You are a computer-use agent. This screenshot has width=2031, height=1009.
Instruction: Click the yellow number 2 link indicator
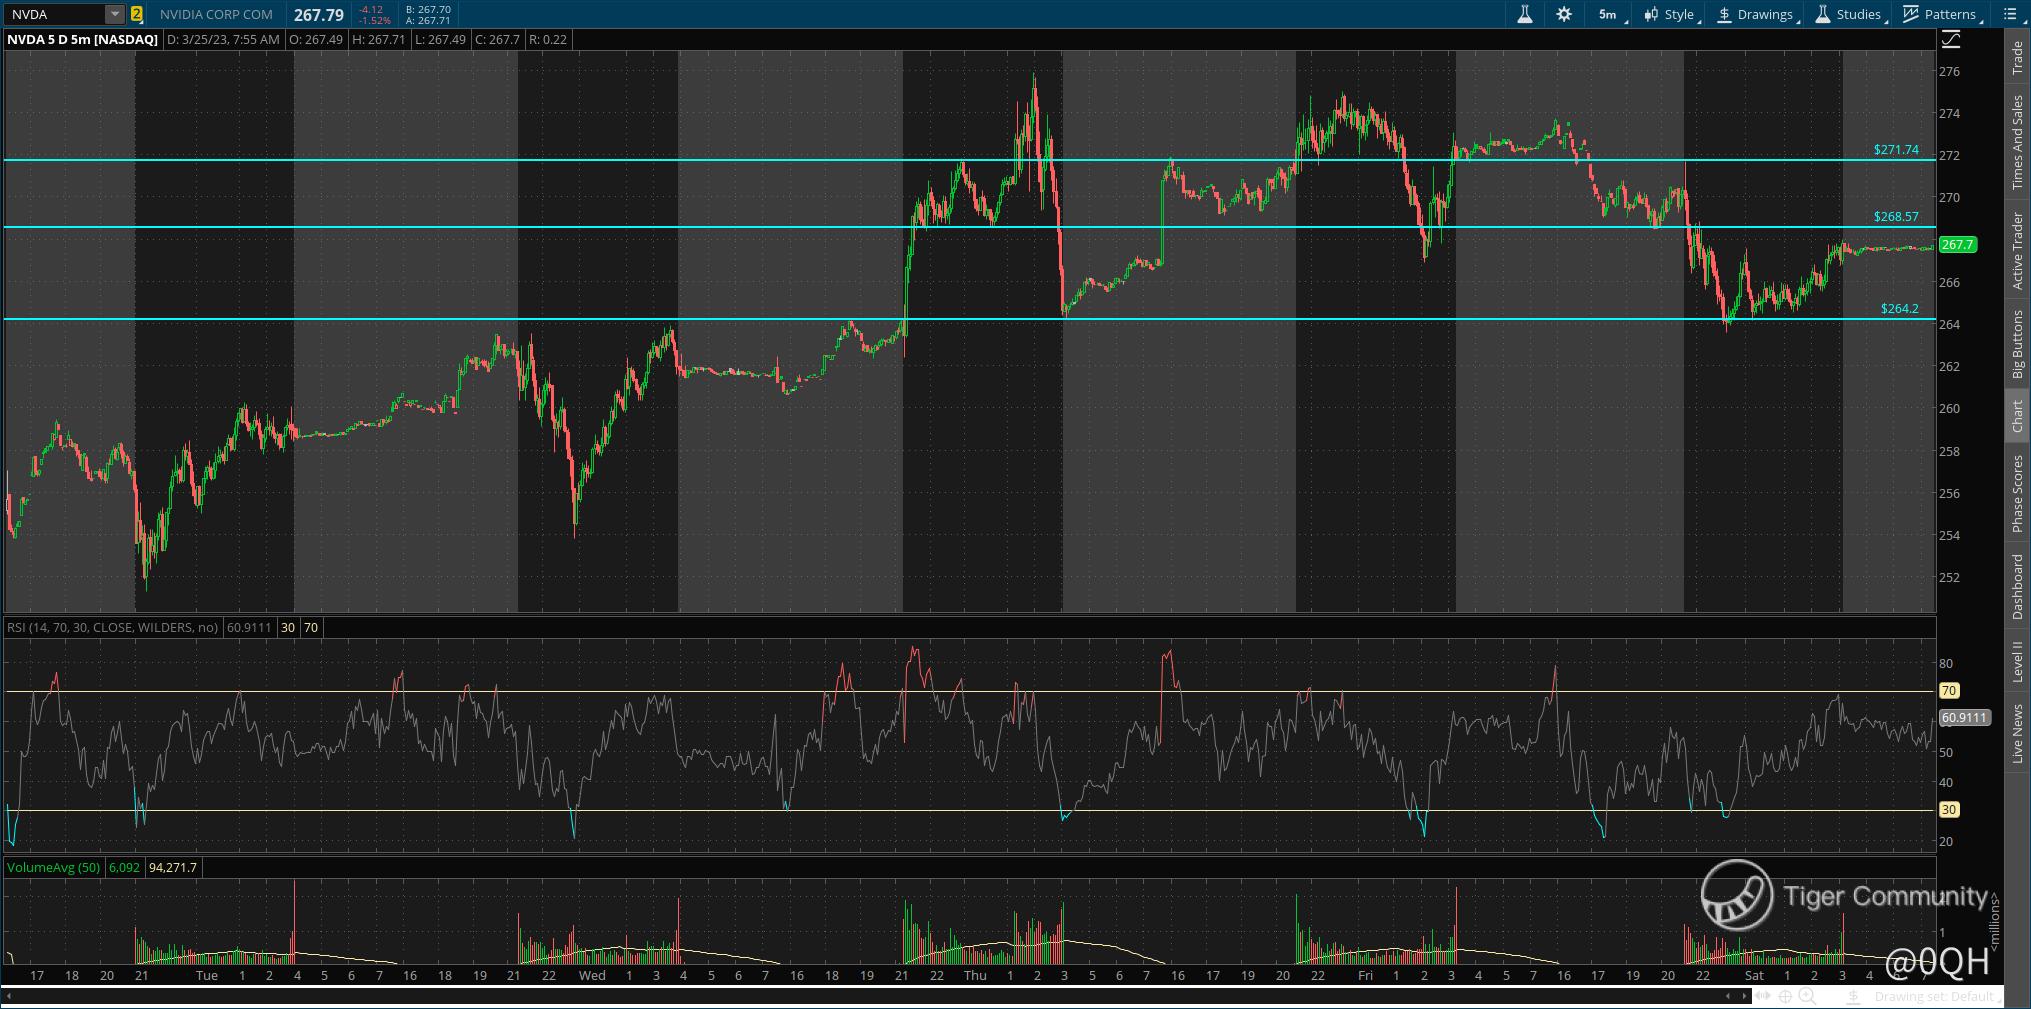click(137, 14)
